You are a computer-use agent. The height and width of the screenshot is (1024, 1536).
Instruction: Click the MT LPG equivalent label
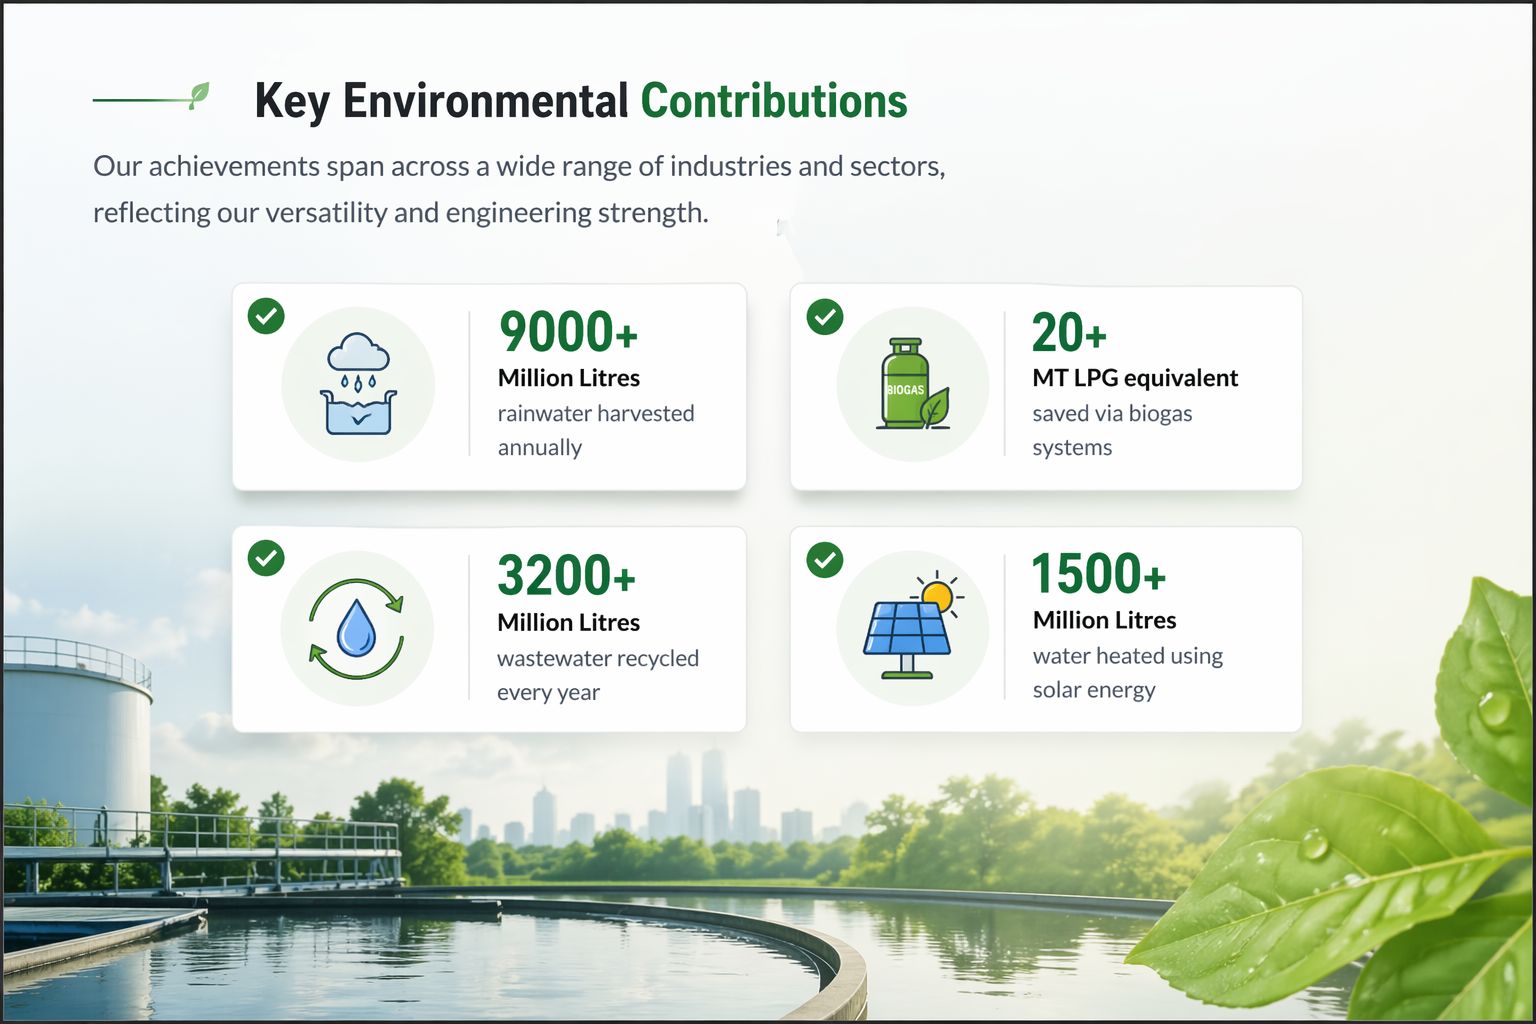pyautogui.click(x=1135, y=378)
